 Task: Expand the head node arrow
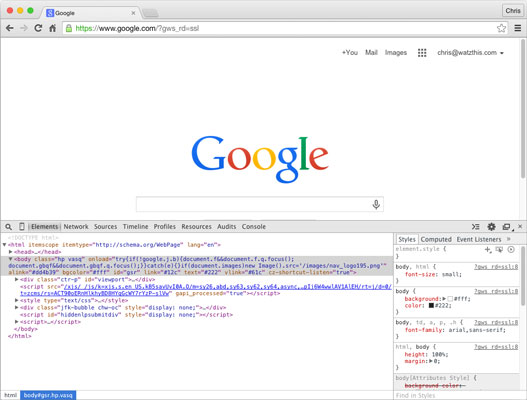(x=10, y=252)
